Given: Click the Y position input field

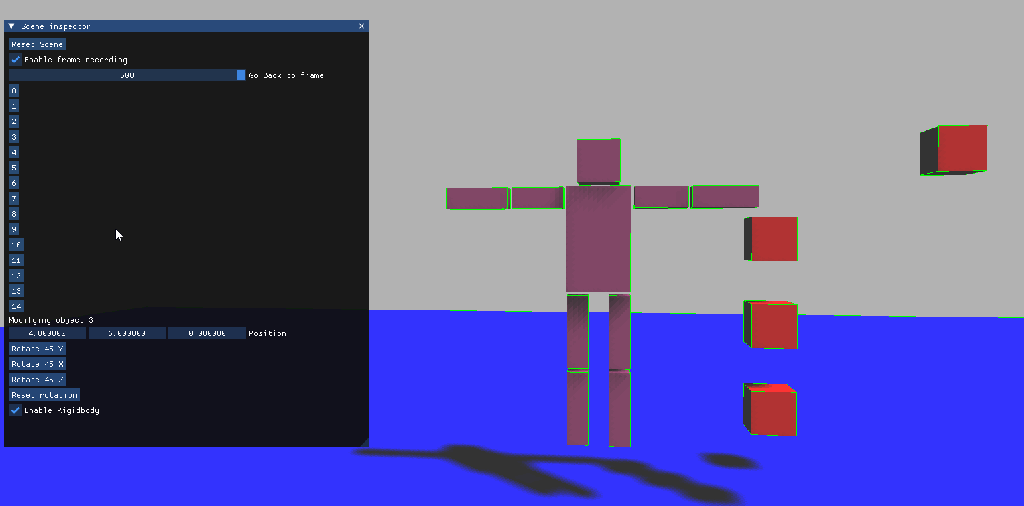Looking at the screenshot, I should (x=127, y=333).
